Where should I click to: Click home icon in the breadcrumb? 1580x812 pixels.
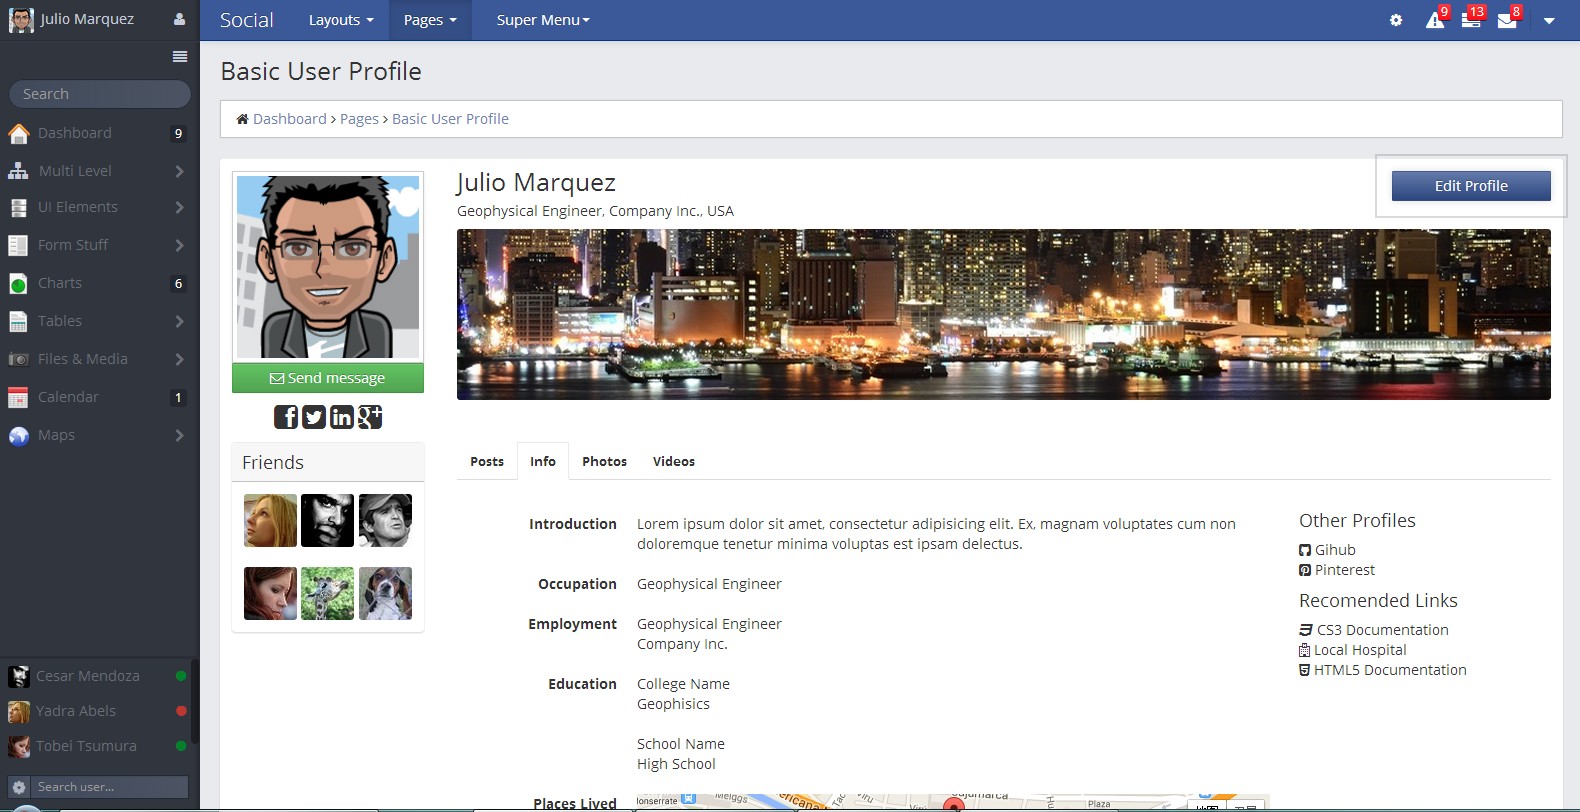(242, 119)
